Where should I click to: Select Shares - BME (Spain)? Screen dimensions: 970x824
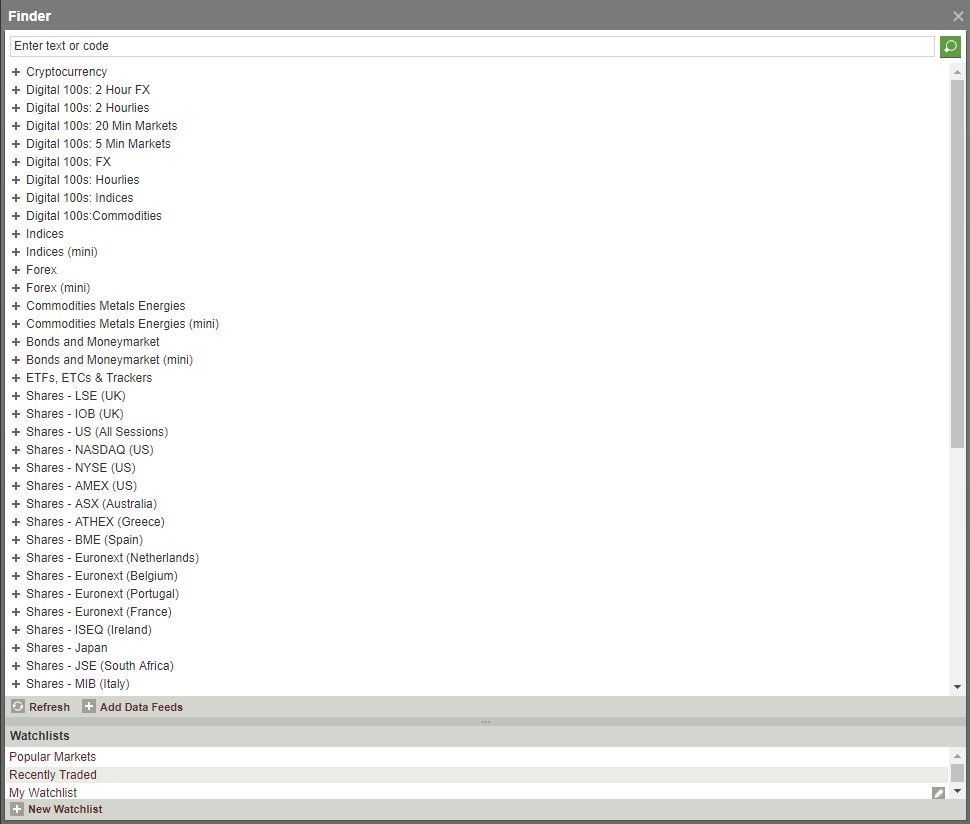tap(85, 539)
